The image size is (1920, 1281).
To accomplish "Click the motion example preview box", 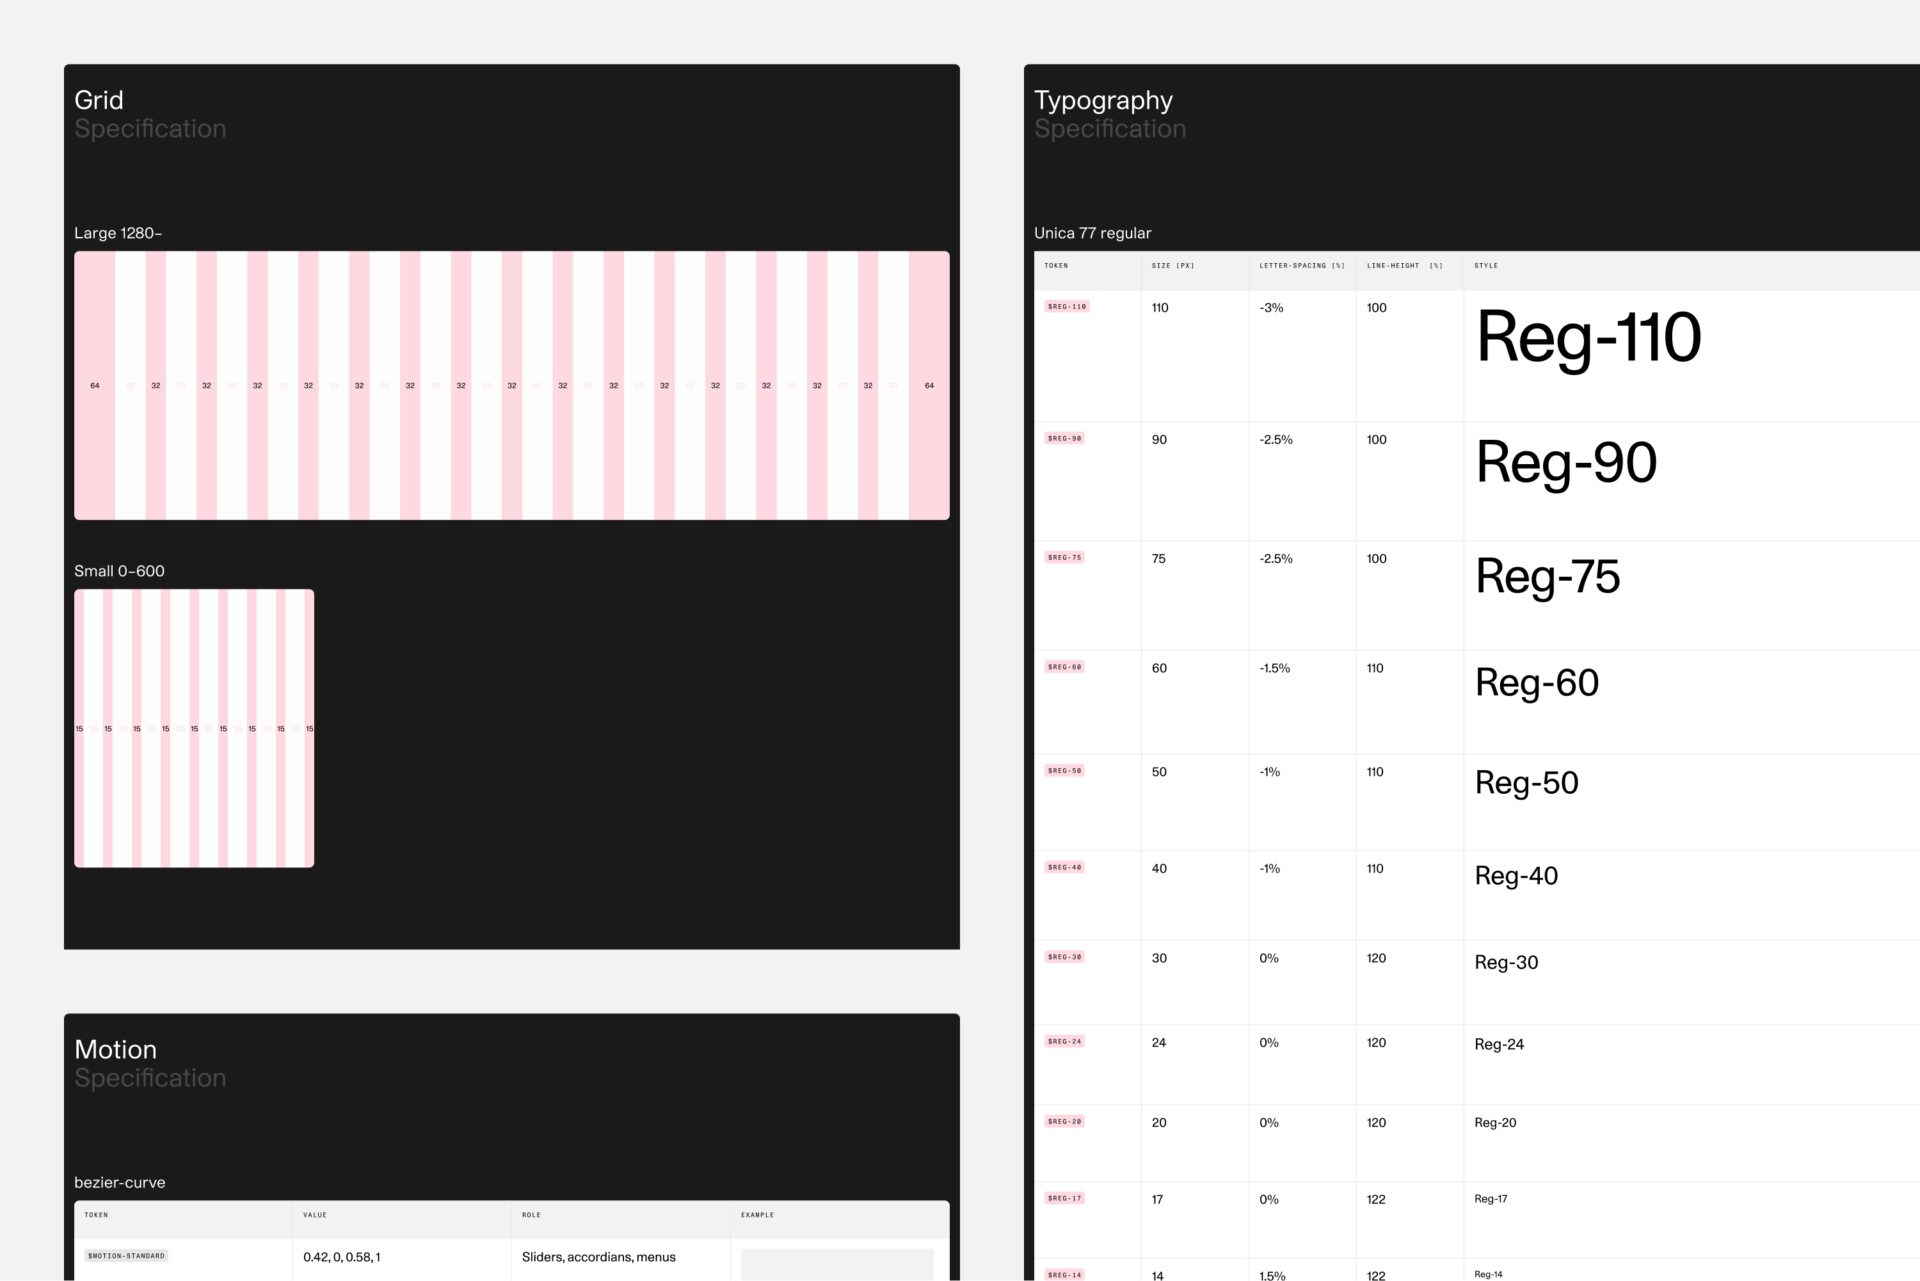I will point(836,1263).
